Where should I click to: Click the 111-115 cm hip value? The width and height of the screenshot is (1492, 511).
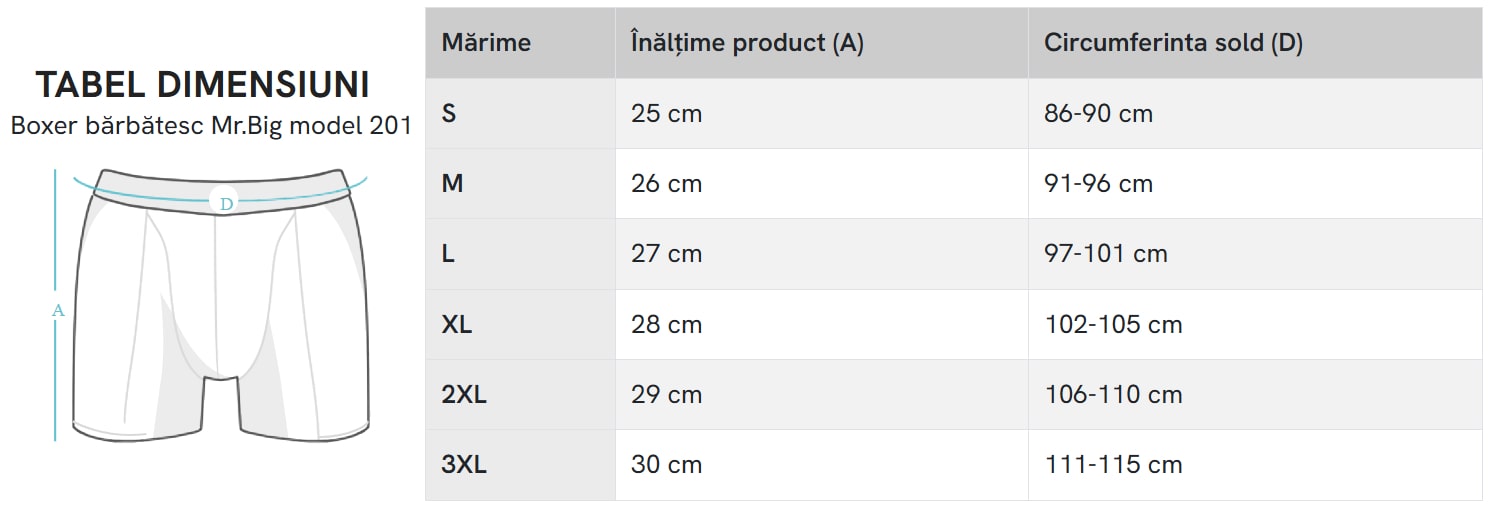(x=1113, y=465)
